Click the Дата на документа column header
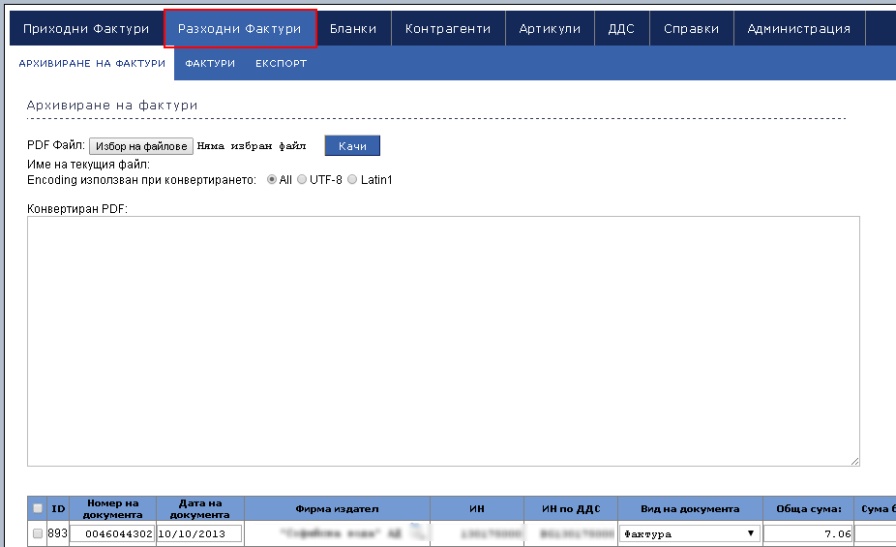Image resolution: width=896 pixels, height=547 pixels. (200, 509)
